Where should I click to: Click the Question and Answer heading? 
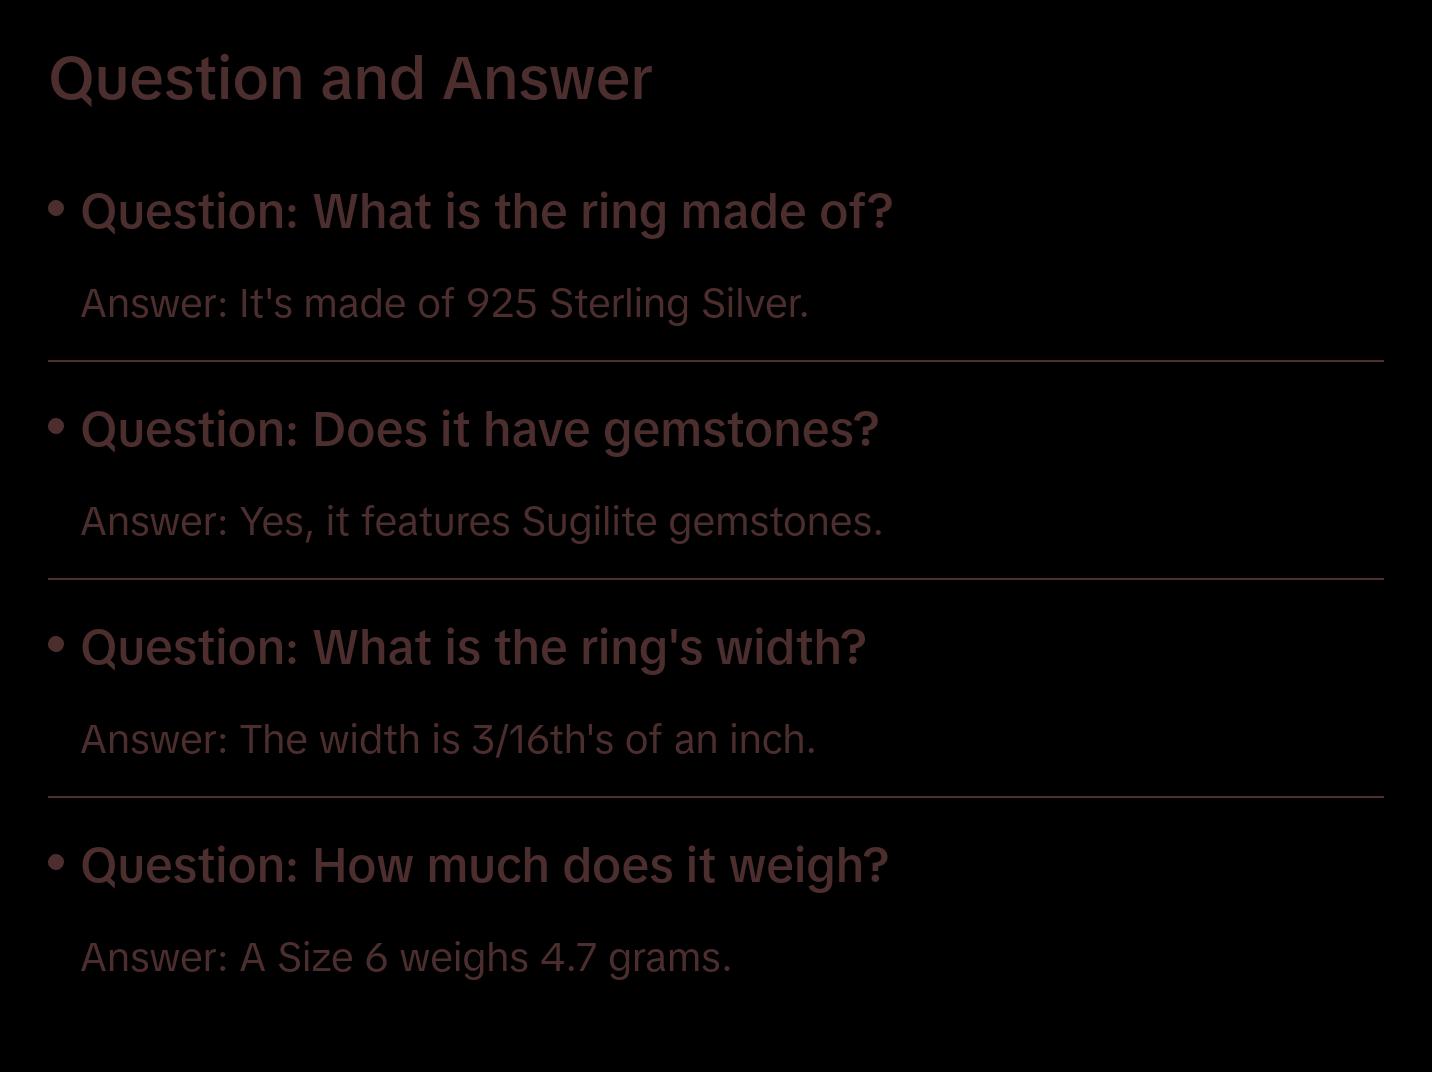click(350, 79)
